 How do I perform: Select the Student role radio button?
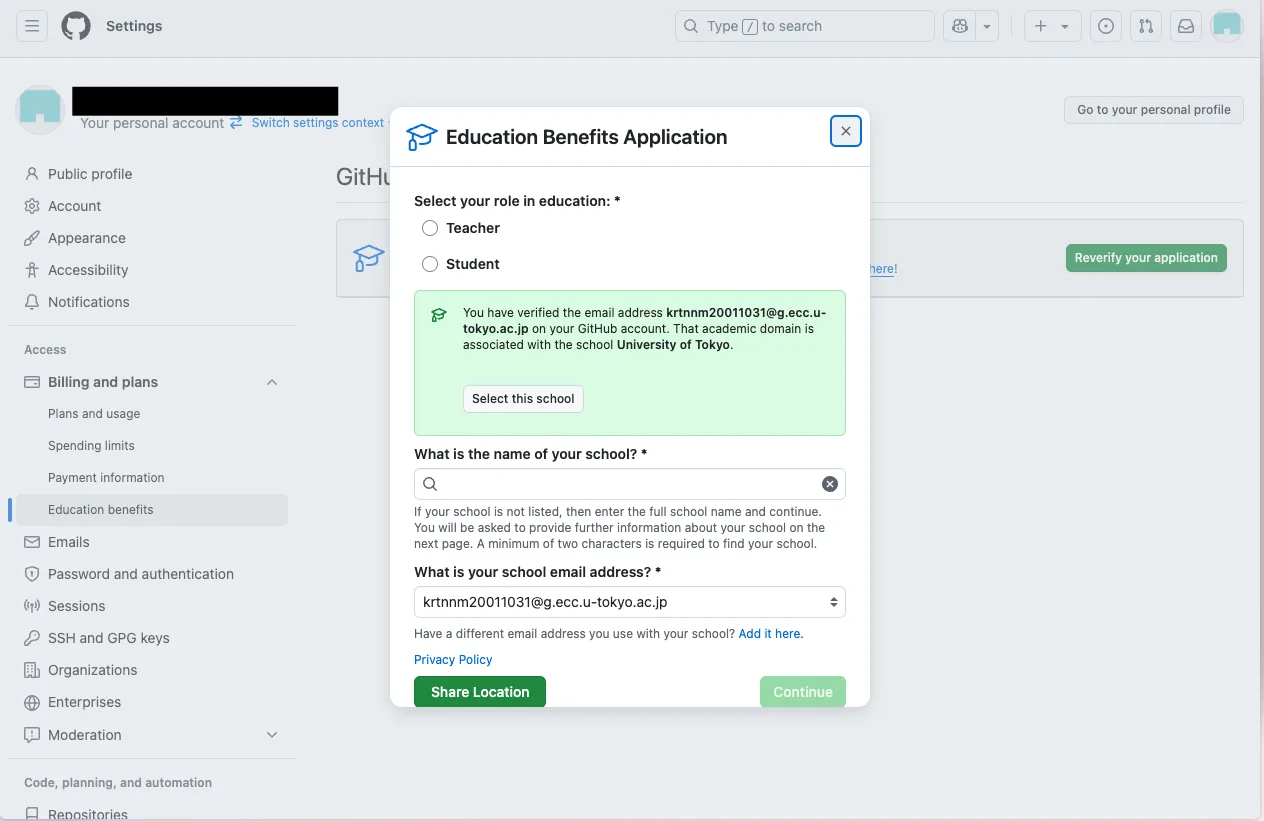tap(430, 264)
